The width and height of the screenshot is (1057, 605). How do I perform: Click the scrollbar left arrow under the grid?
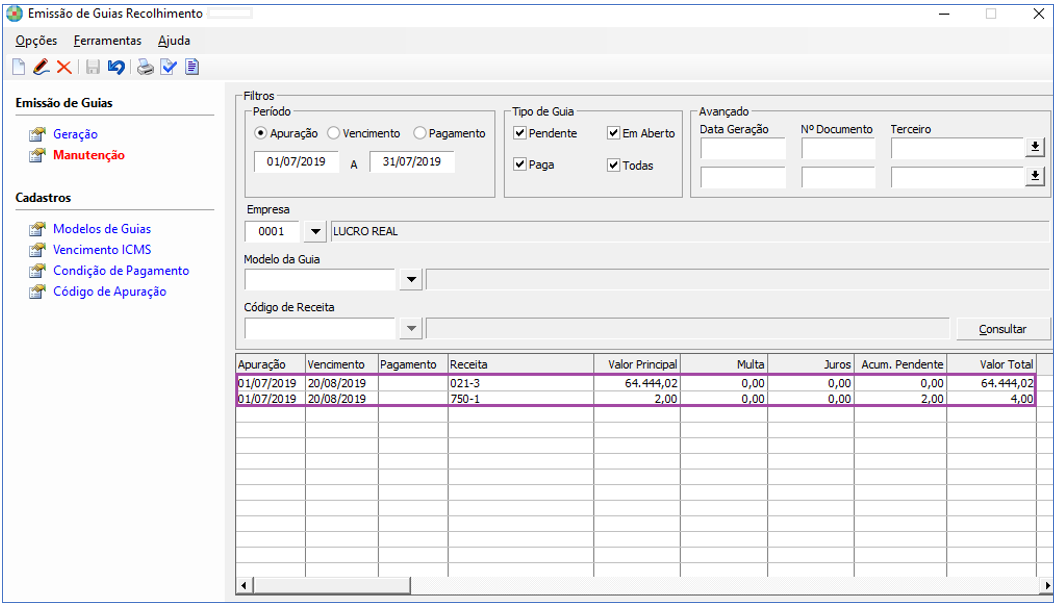(x=244, y=585)
